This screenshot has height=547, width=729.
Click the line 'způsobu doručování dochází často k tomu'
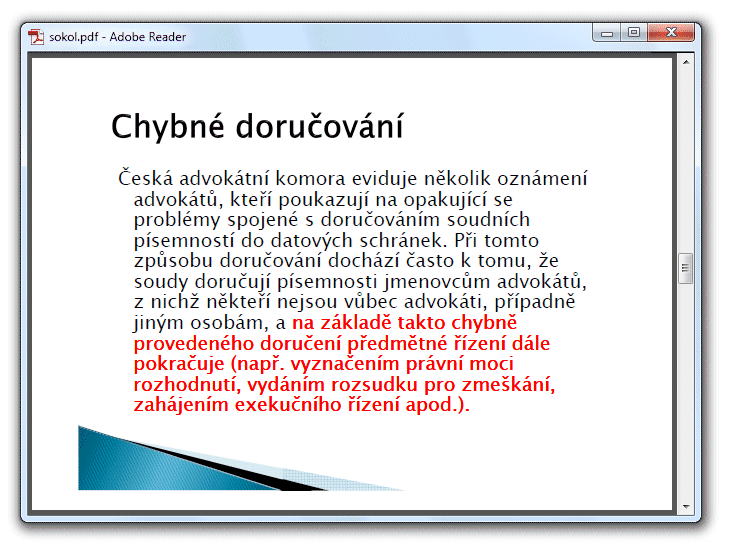(332, 261)
